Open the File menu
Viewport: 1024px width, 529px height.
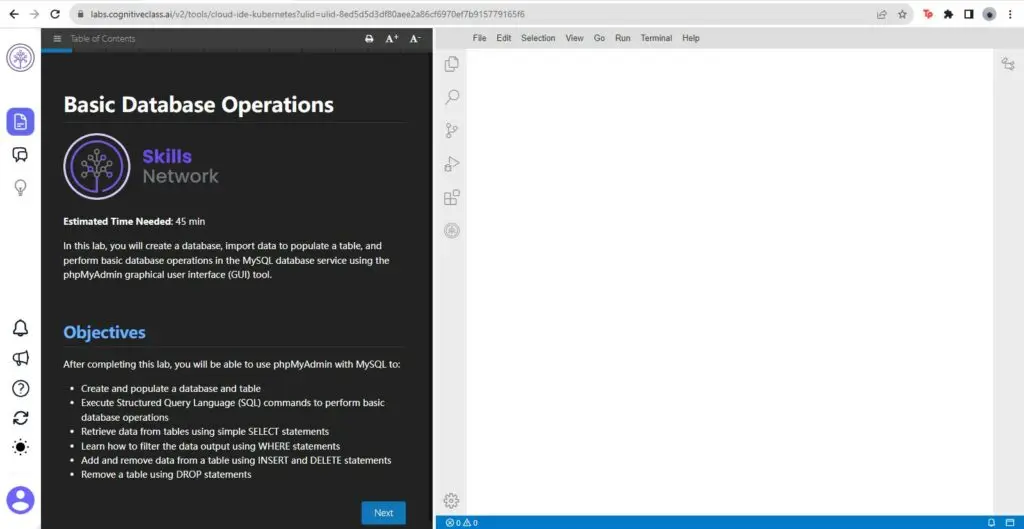[479, 39]
